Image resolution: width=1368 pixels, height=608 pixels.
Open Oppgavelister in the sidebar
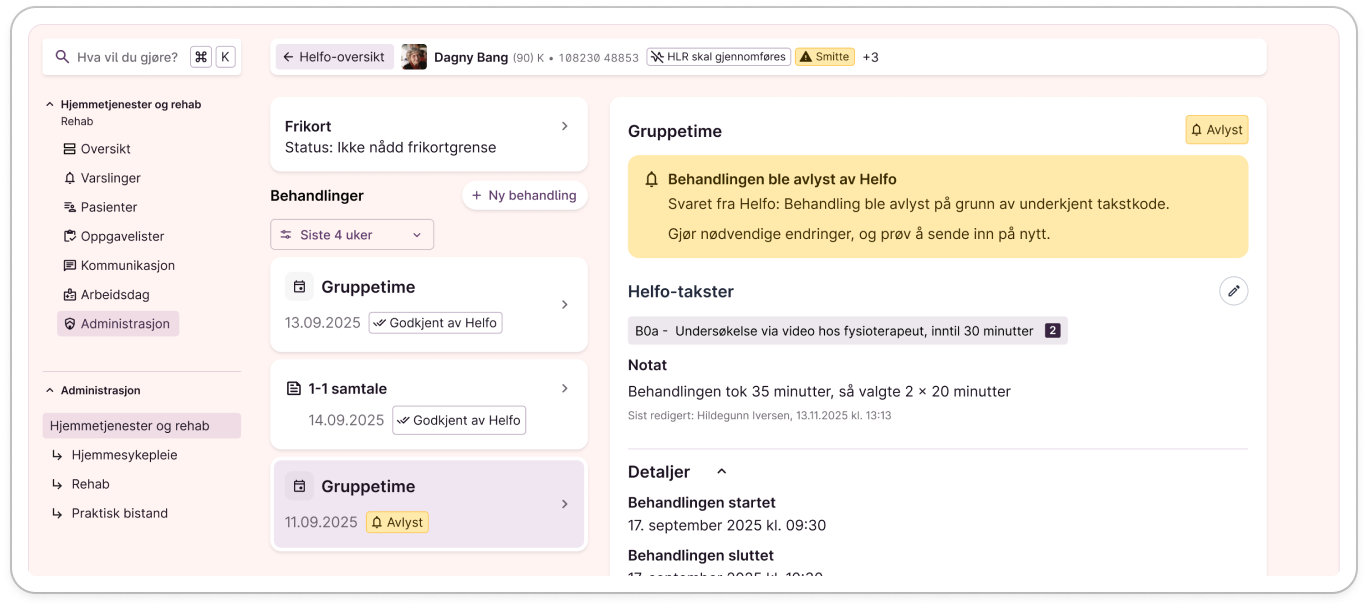click(x=122, y=236)
